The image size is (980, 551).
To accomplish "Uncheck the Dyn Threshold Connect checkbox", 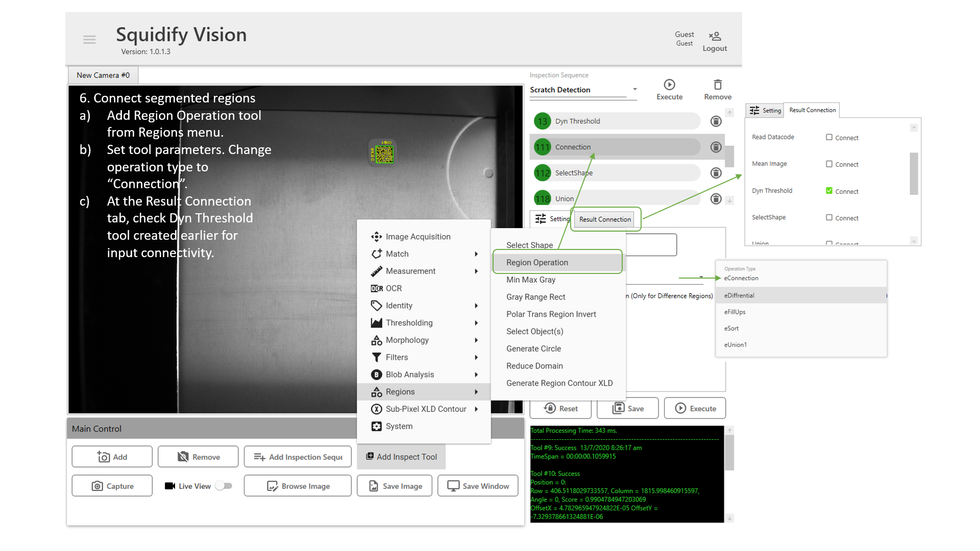I will pos(829,191).
